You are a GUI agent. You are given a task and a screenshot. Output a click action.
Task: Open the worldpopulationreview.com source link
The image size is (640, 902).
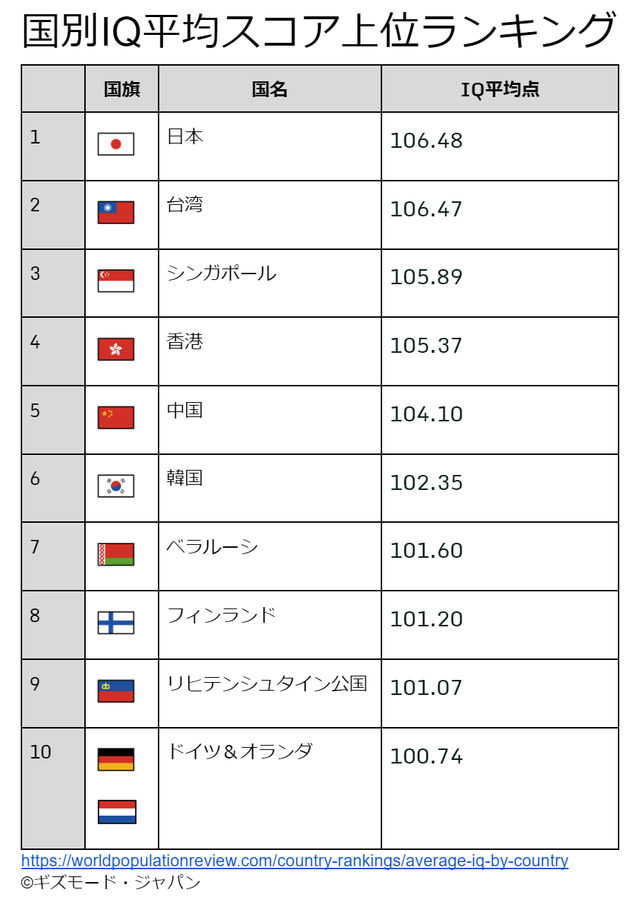pos(295,861)
